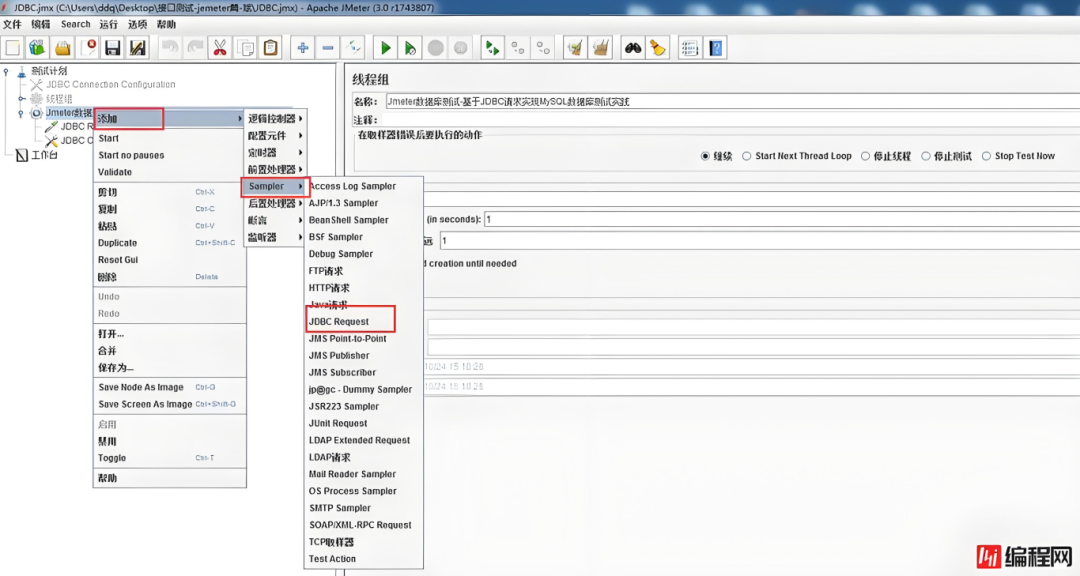Reset search with the brush icon
The image size is (1080, 576).
[658, 48]
